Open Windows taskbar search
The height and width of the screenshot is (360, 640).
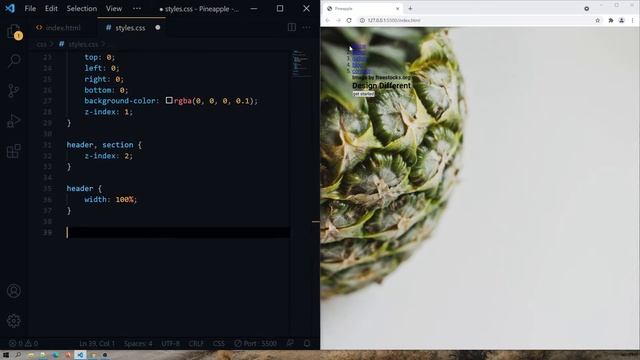tap(18, 355)
